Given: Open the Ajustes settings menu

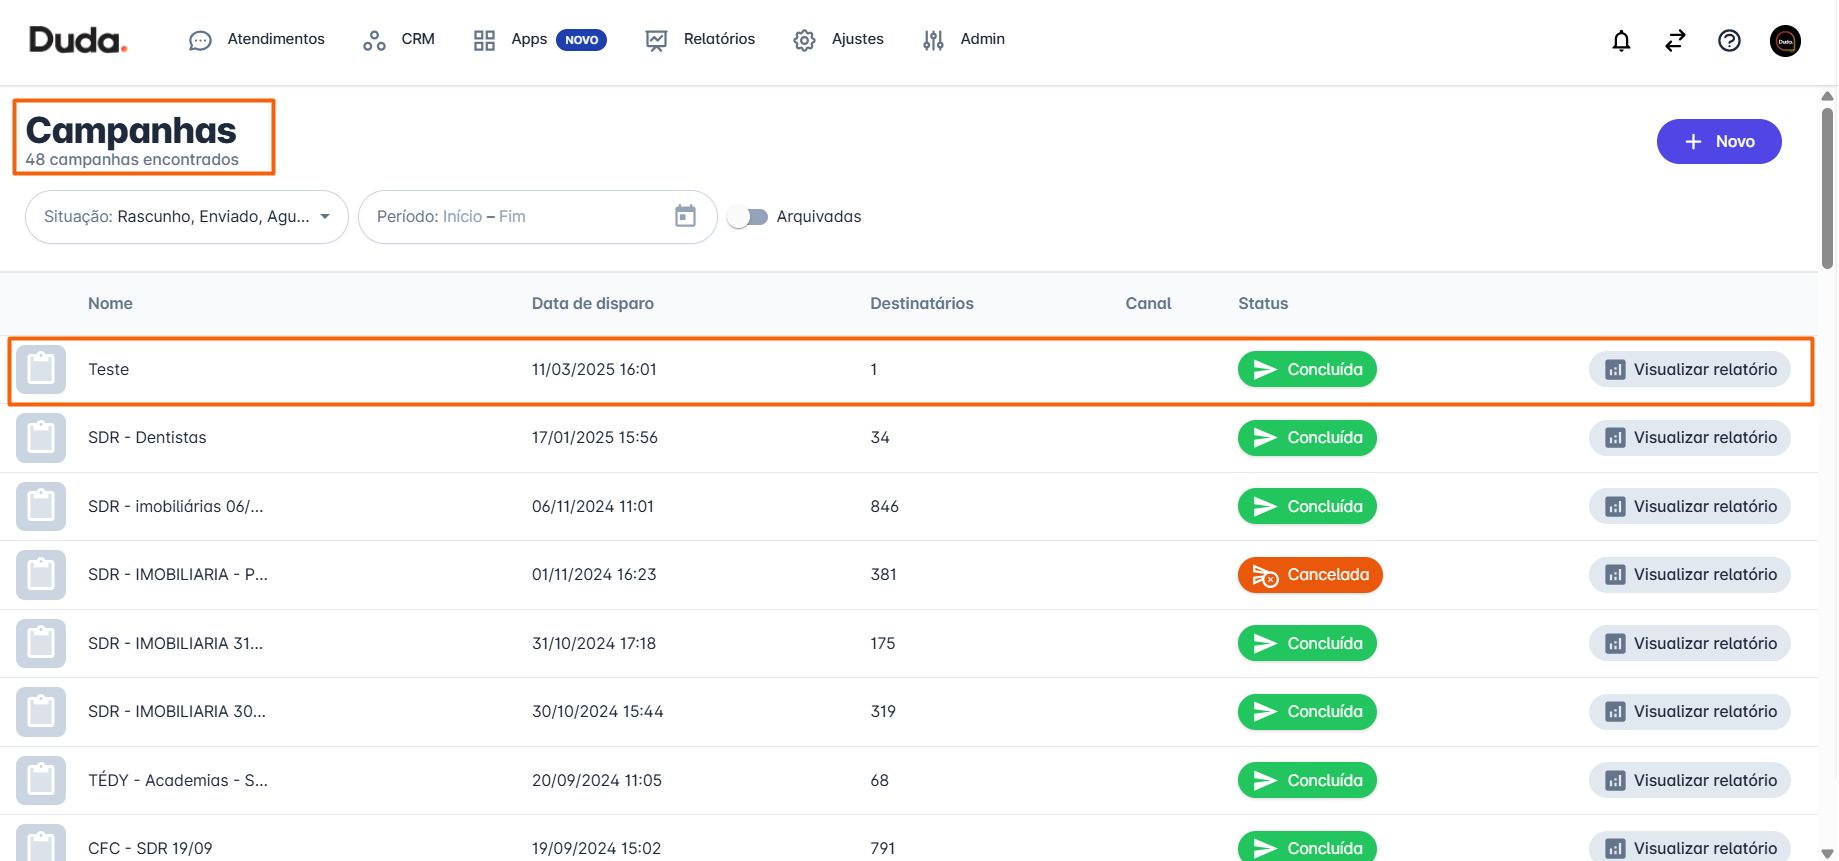Looking at the screenshot, I should click(839, 40).
